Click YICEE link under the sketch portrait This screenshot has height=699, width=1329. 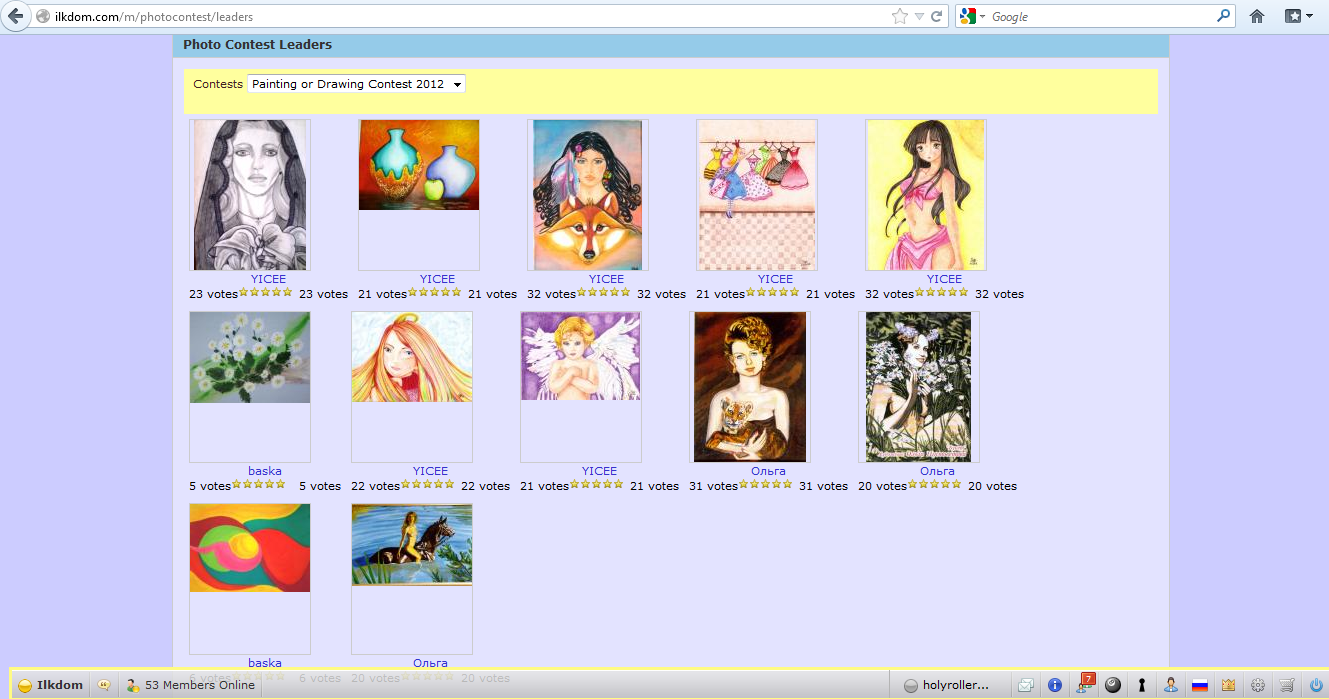268,279
